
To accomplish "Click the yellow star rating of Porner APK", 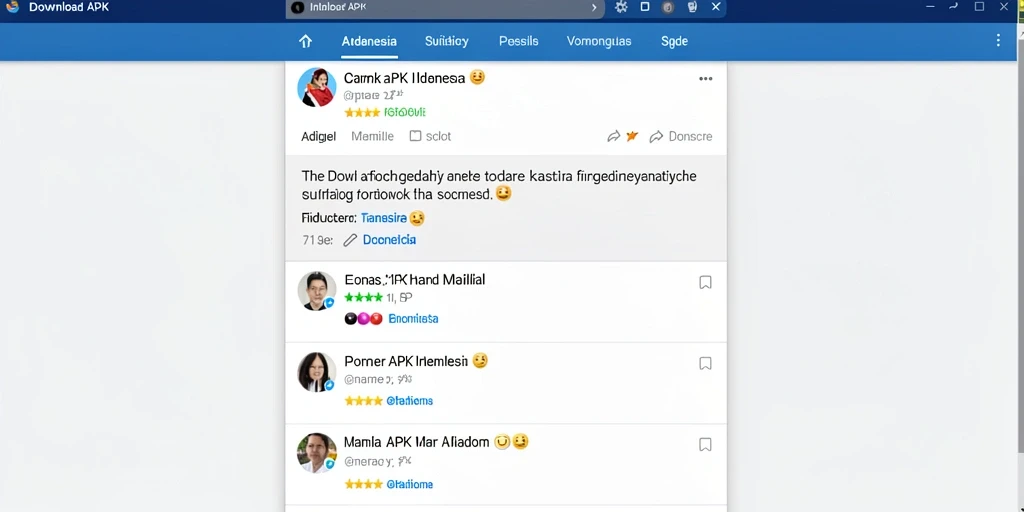I will (x=363, y=400).
